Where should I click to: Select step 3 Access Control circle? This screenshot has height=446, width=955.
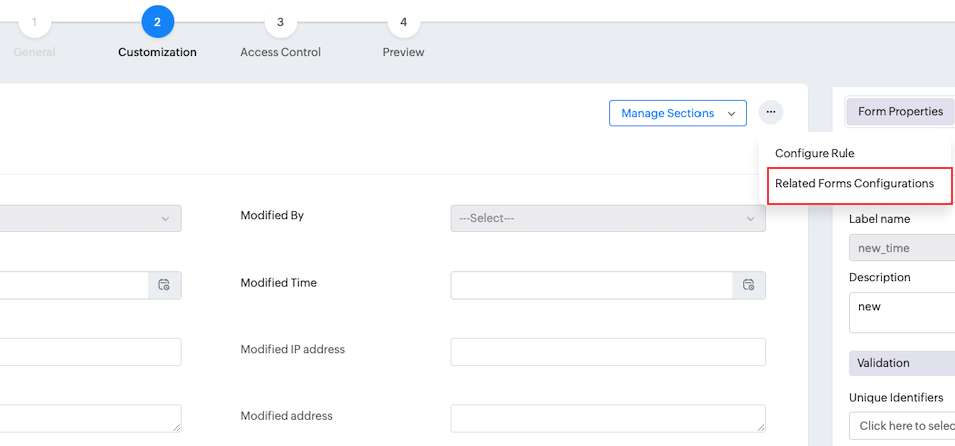(280, 22)
